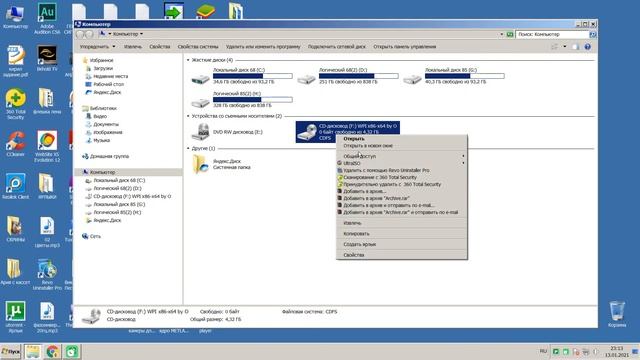Choose Создать ярлык in the context menu
This screenshot has width=640, height=360.
(x=402, y=244)
